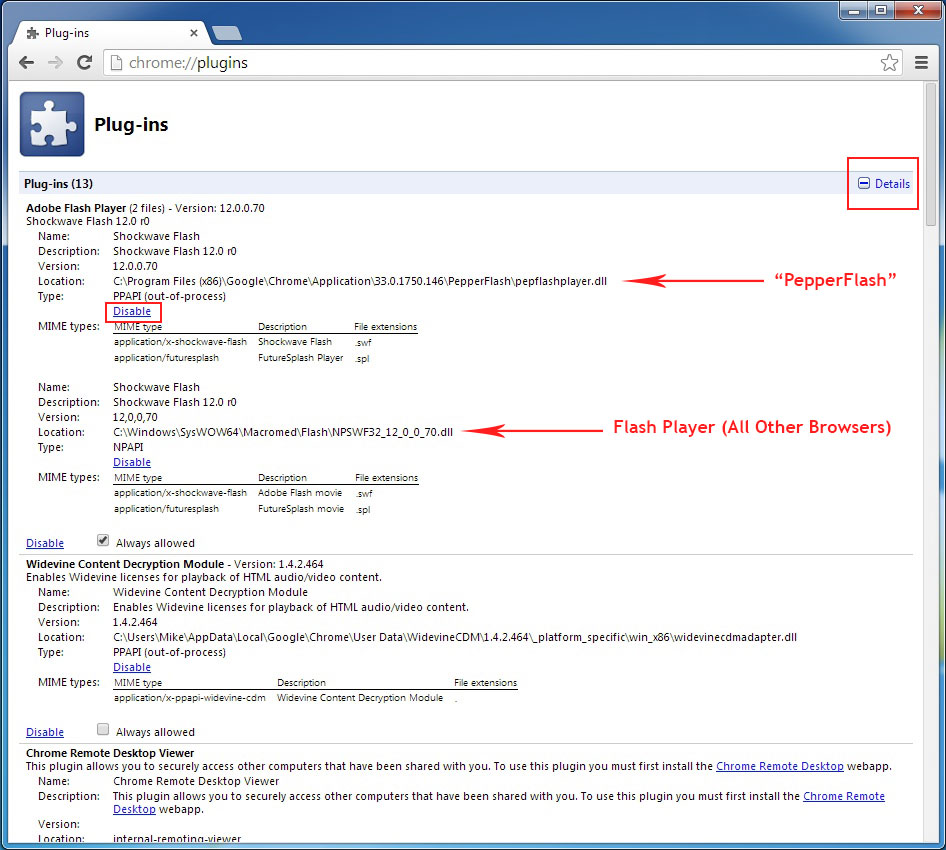
Task: Click the version value '1.4.2.464' row
Action: click(135, 622)
